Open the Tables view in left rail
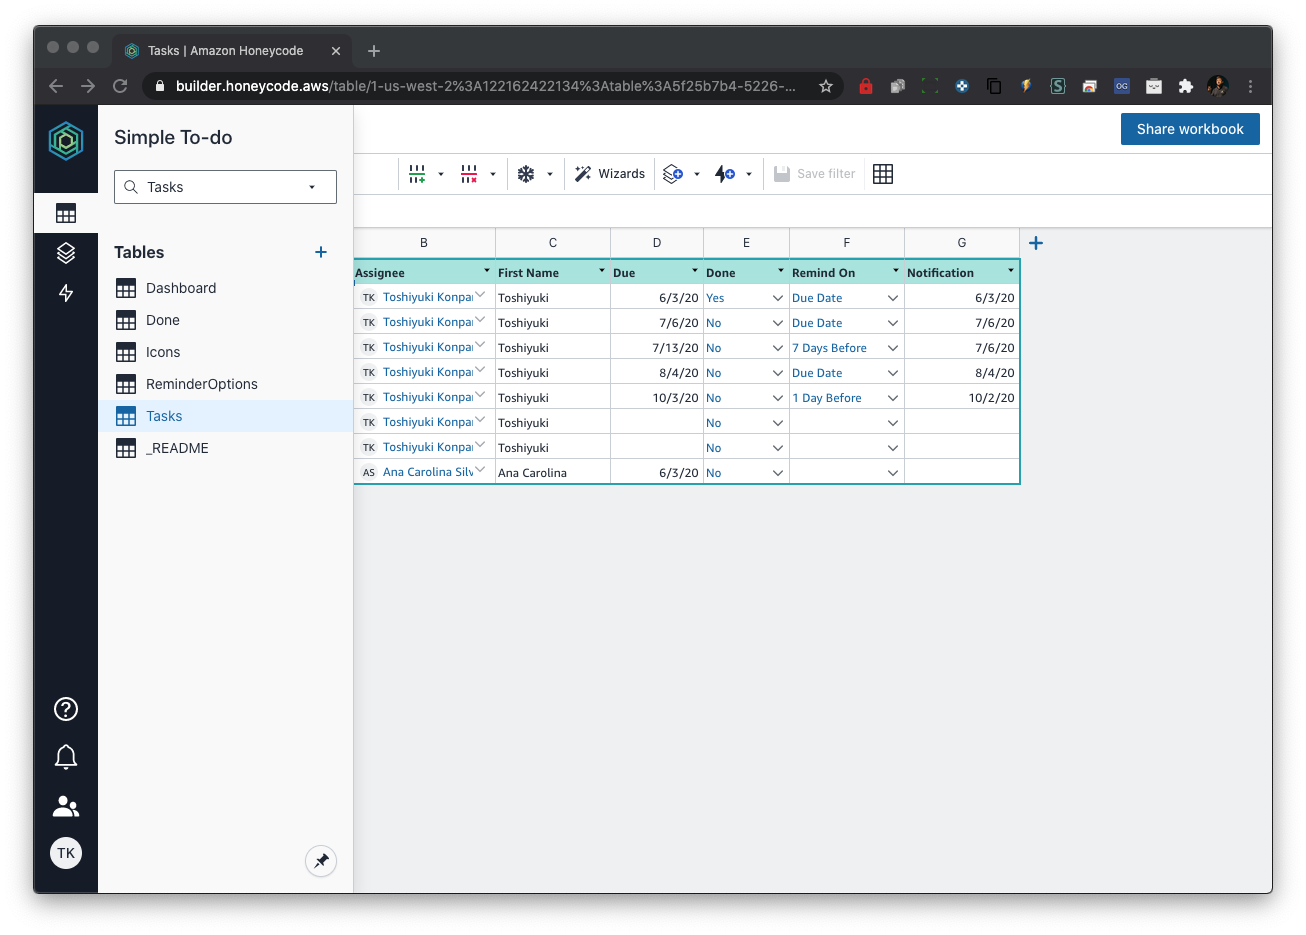The width and height of the screenshot is (1306, 935). tap(66, 213)
